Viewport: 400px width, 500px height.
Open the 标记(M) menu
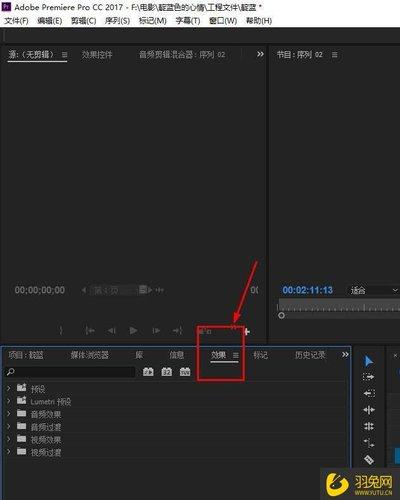point(152,21)
